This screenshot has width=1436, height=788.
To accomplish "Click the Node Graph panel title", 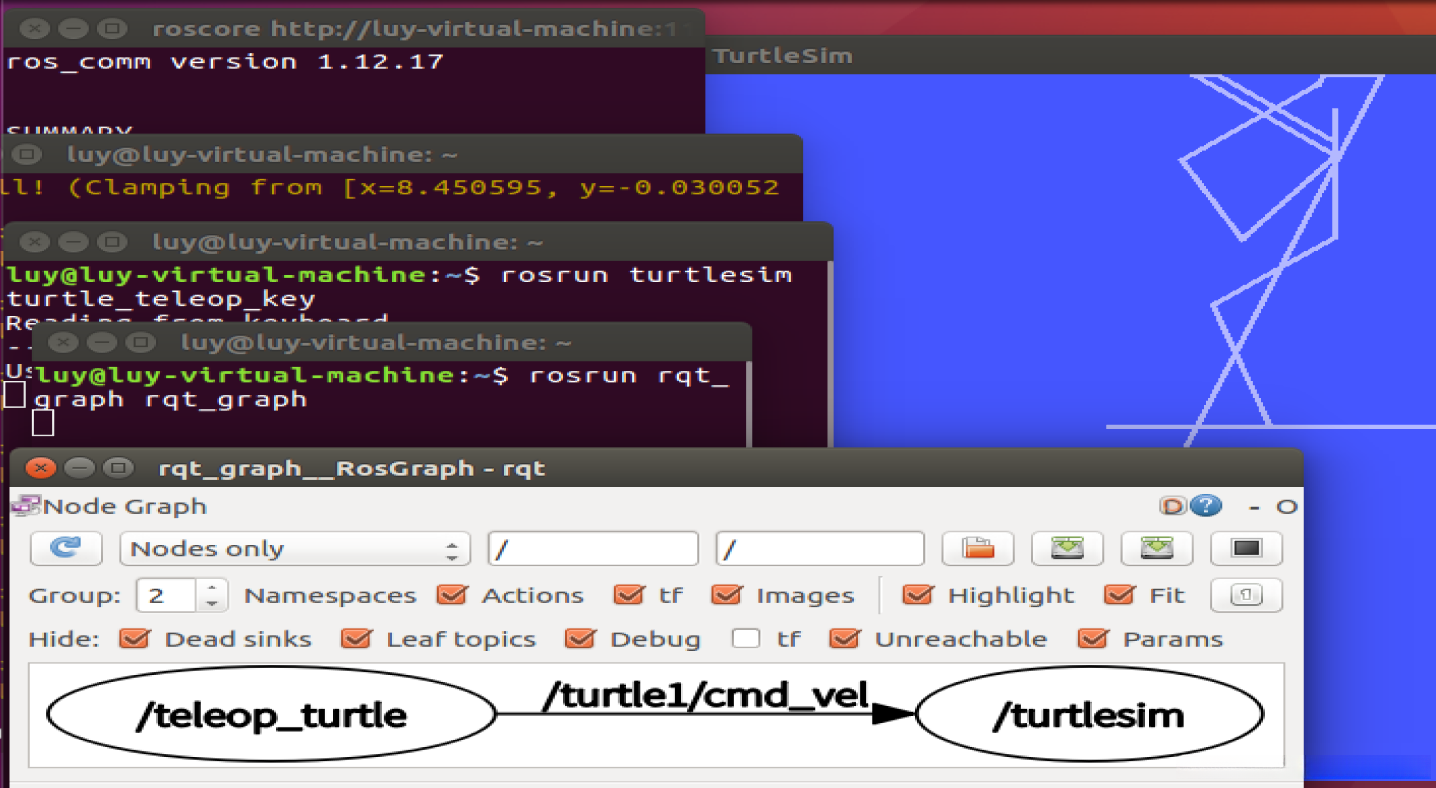I will pos(125,506).
